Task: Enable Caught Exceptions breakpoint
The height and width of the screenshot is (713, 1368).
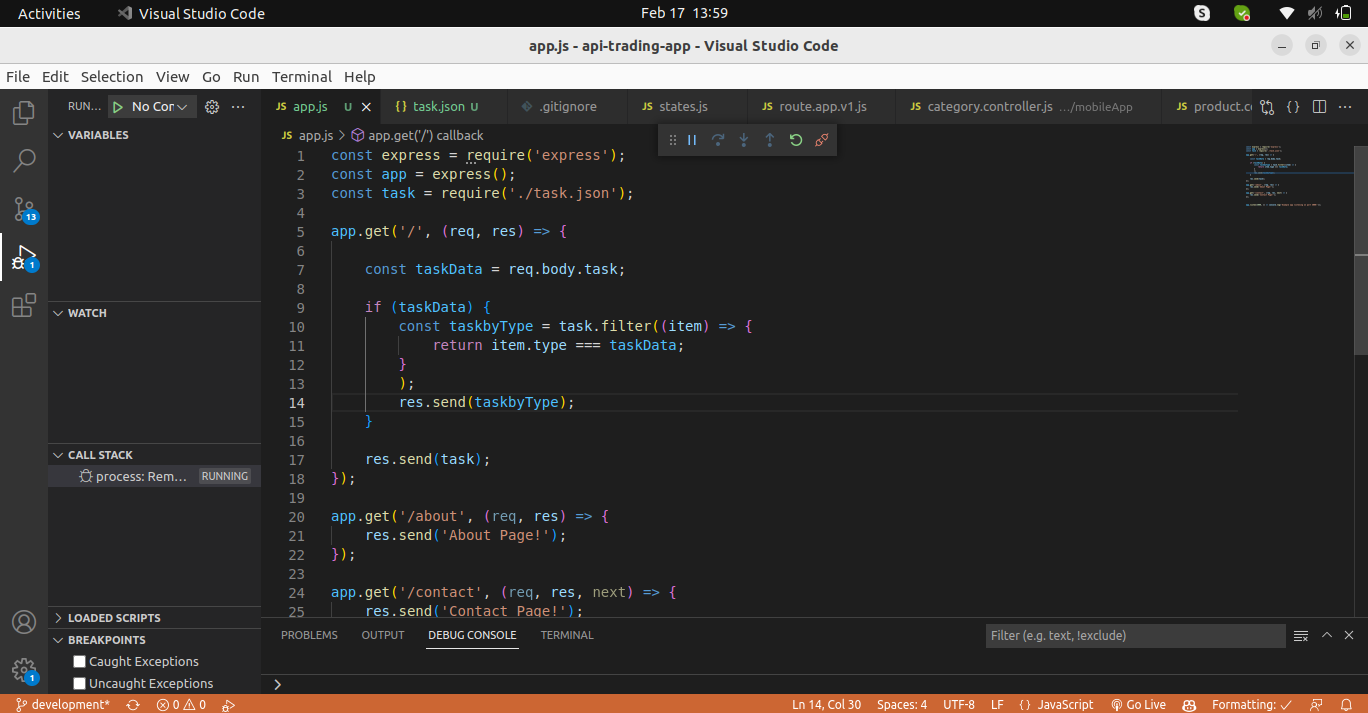Action: coord(80,662)
